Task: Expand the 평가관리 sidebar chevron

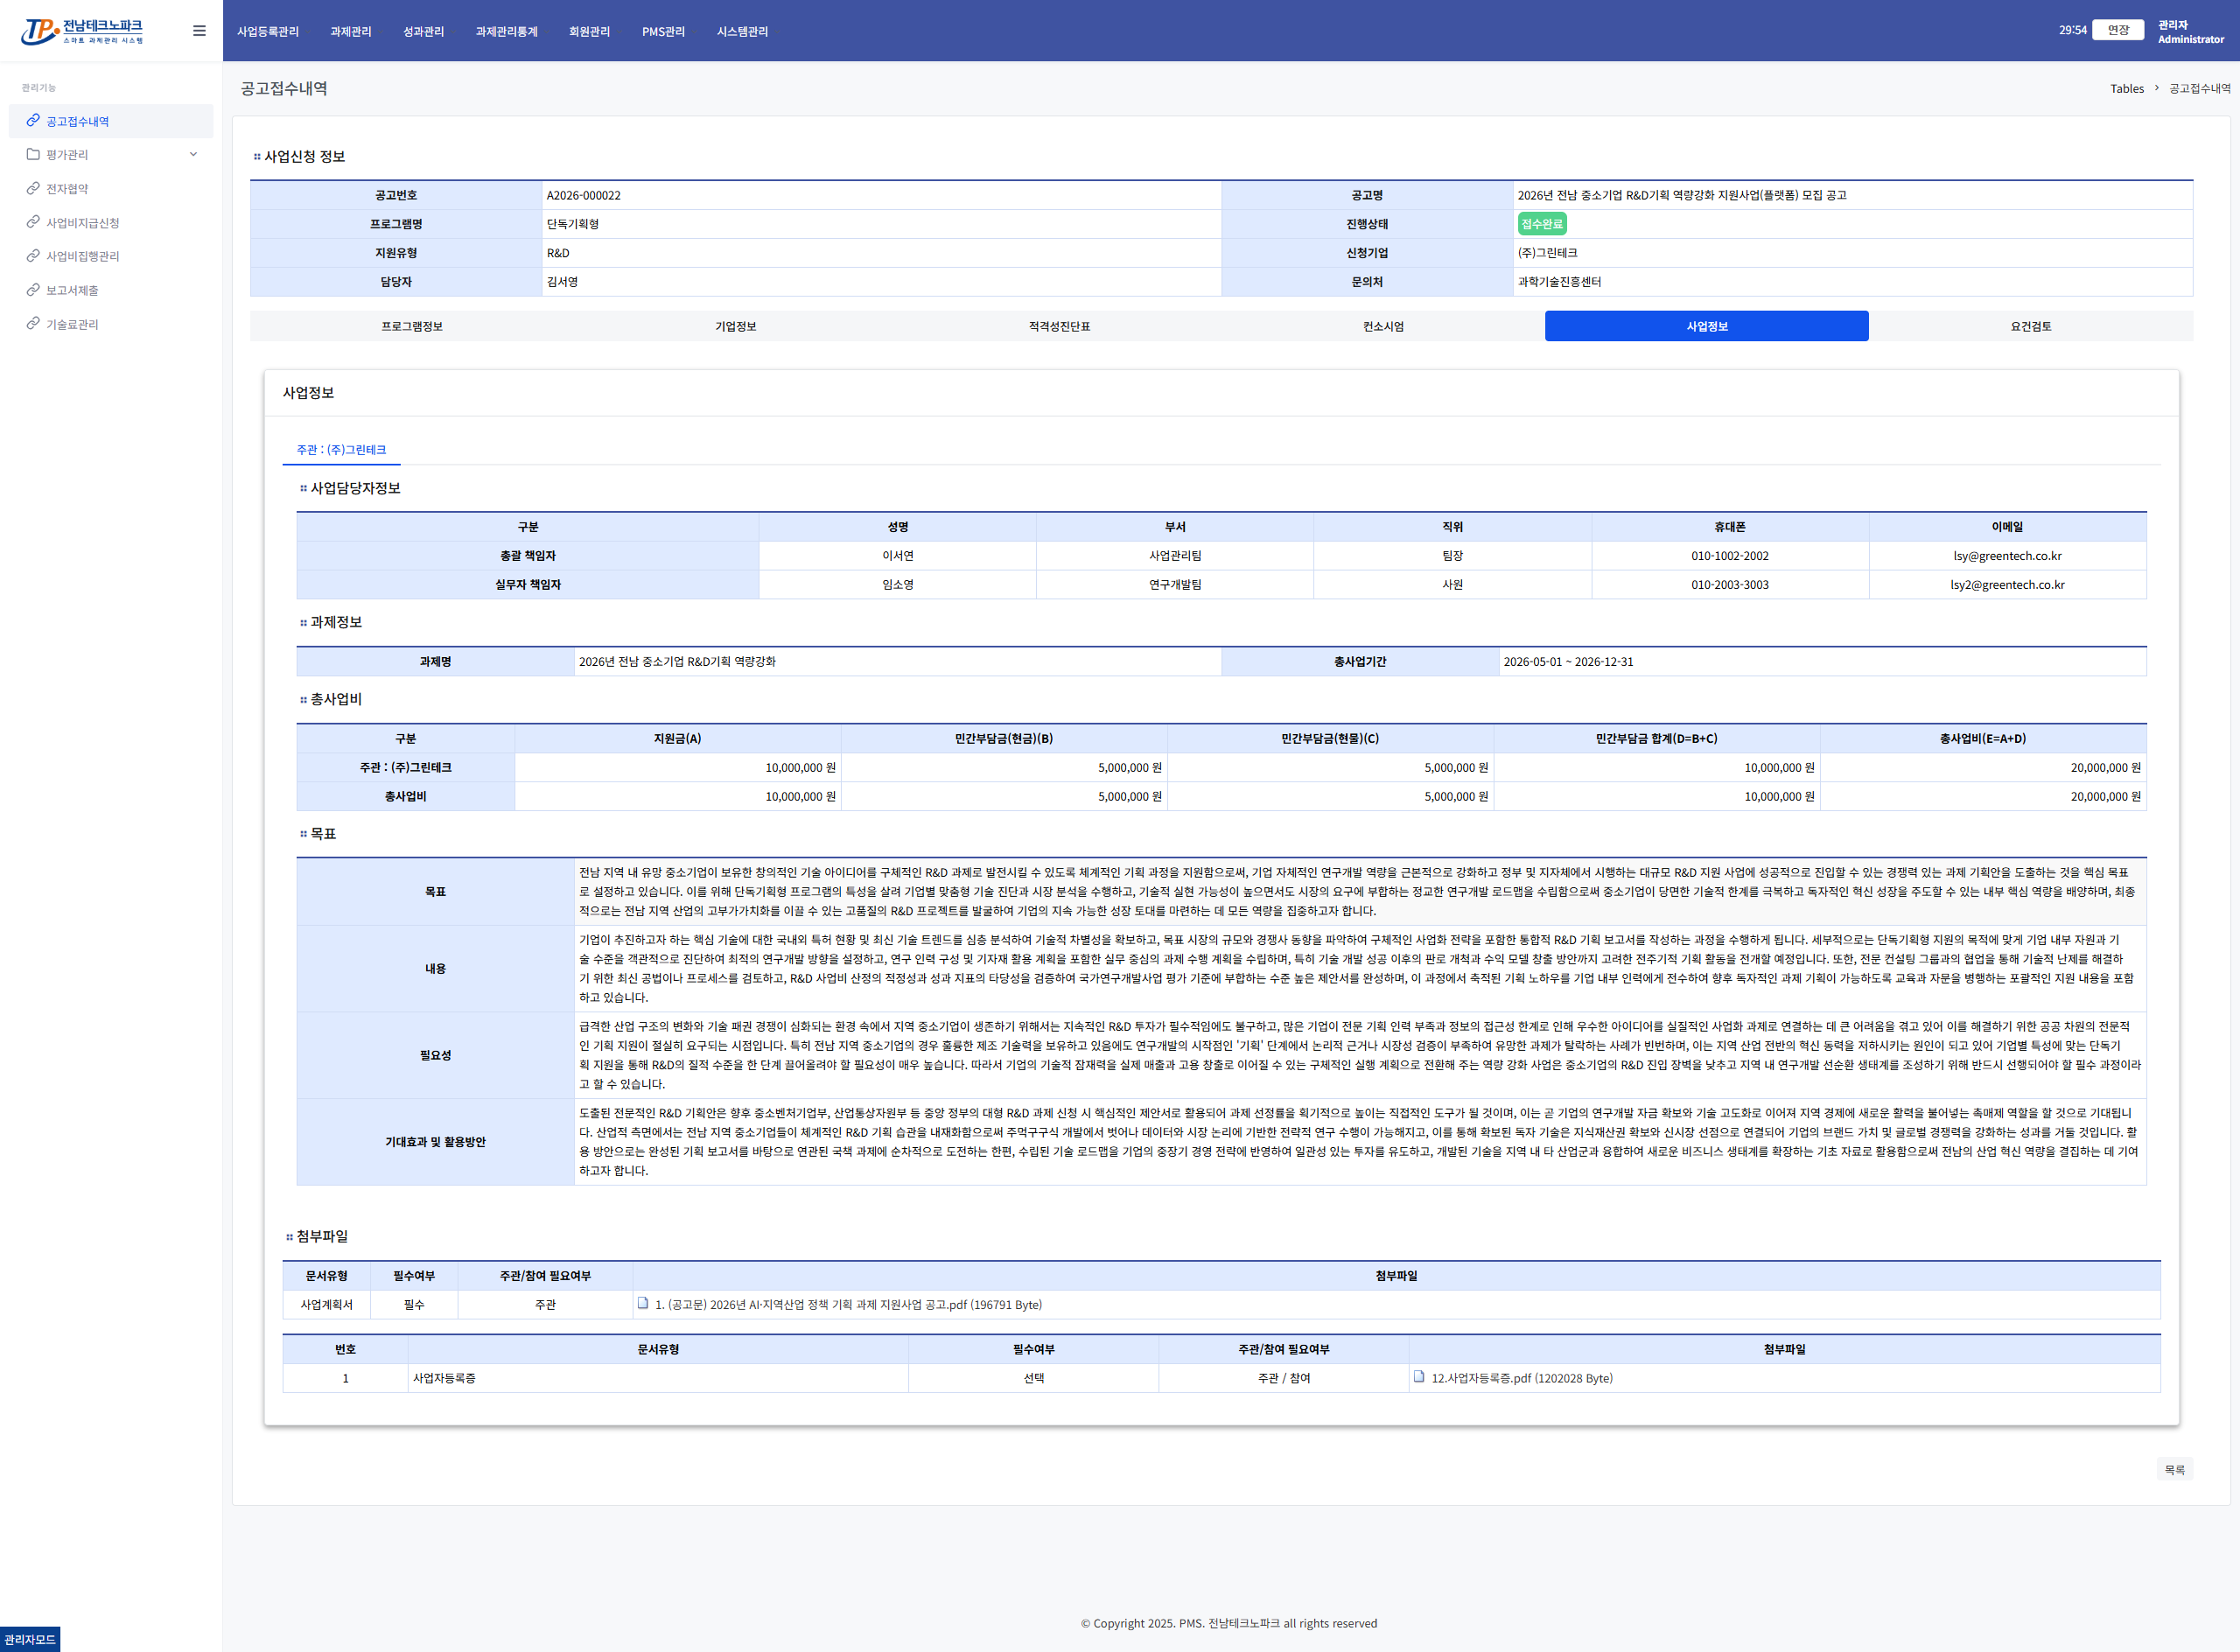Action: tap(193, 154)
